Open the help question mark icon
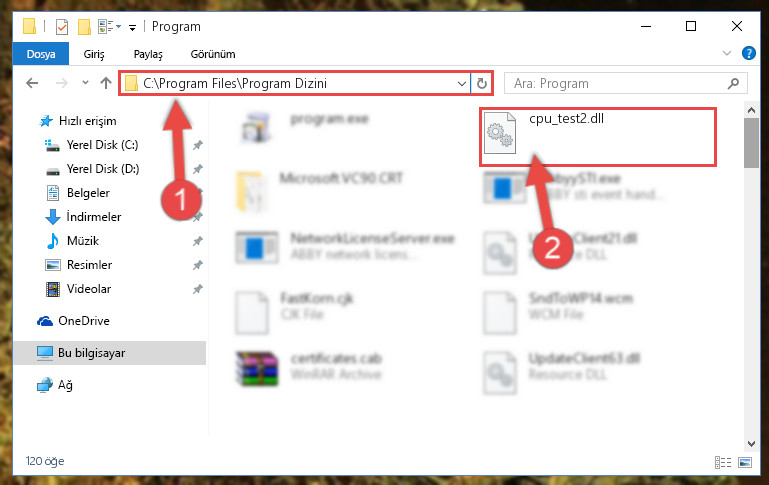Screen dimensions: 769x485 click(x=748, y=53)
